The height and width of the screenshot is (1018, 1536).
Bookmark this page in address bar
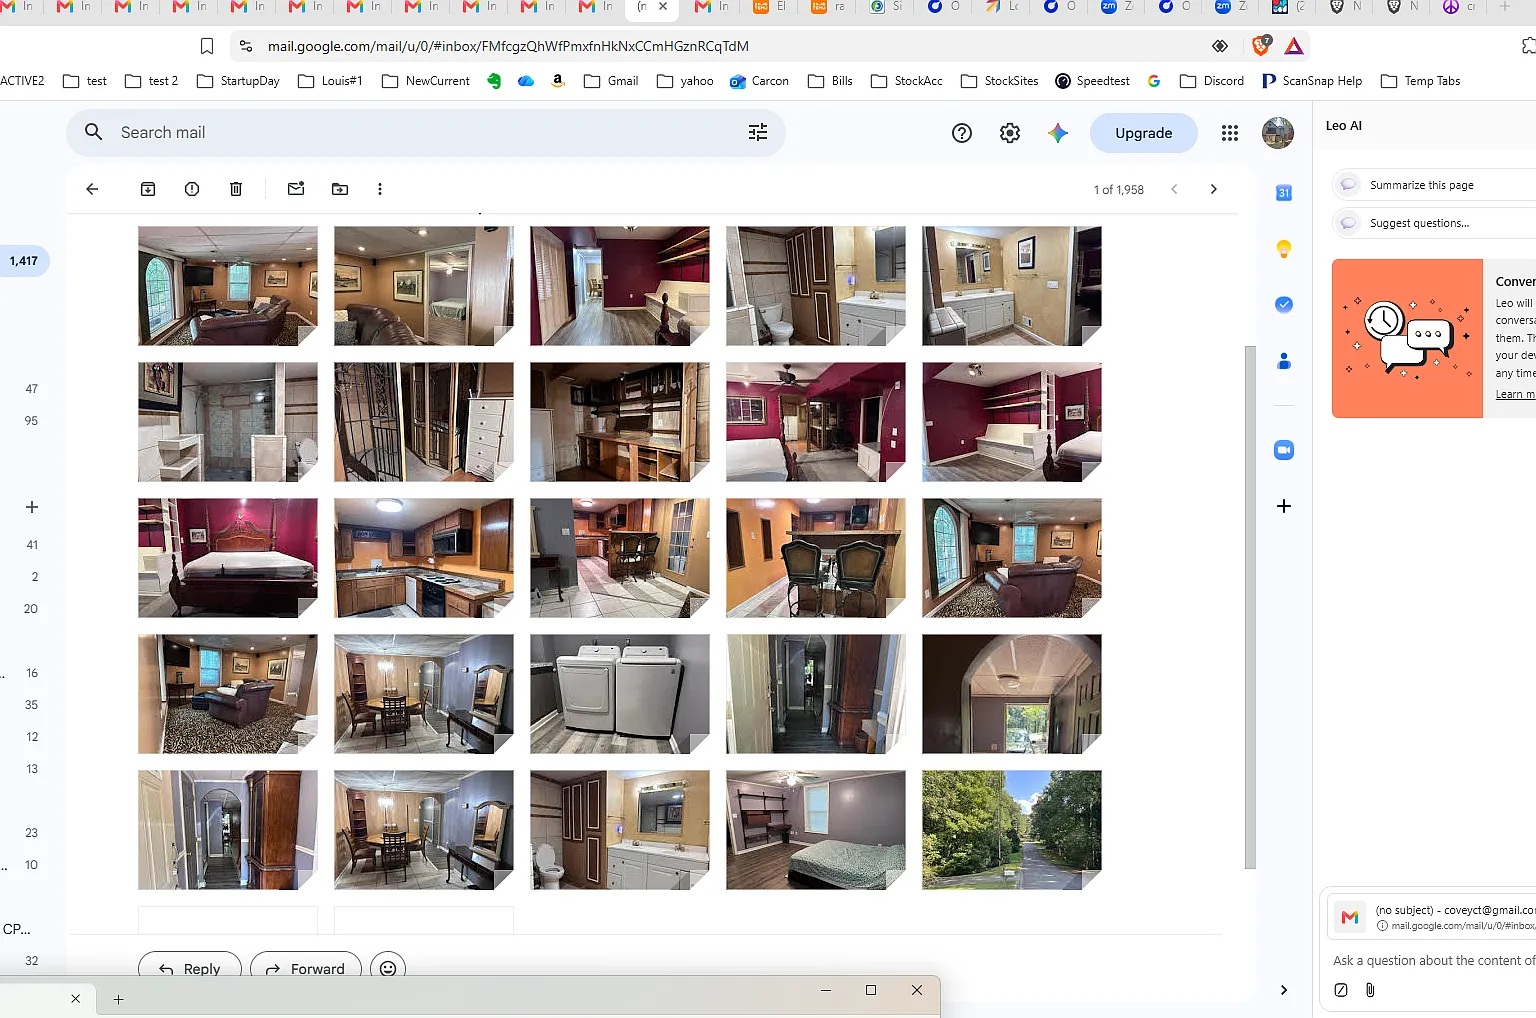click(207, 46)
